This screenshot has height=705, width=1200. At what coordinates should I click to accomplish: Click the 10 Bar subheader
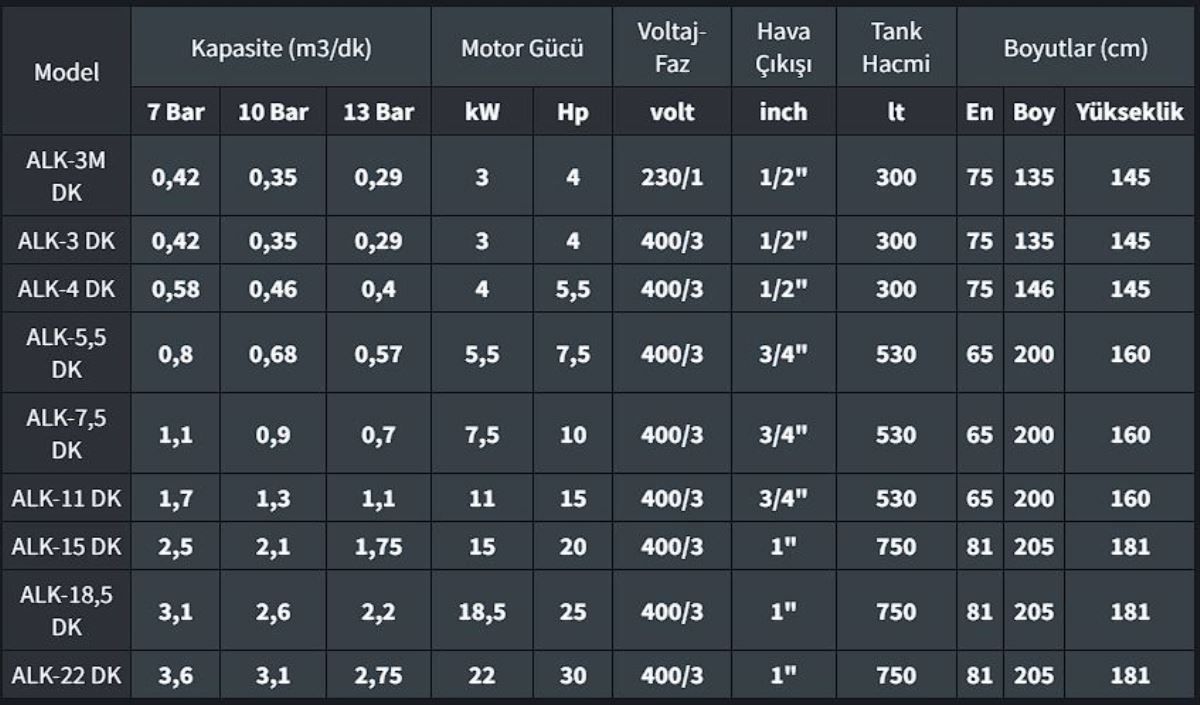tap(272, 112)
